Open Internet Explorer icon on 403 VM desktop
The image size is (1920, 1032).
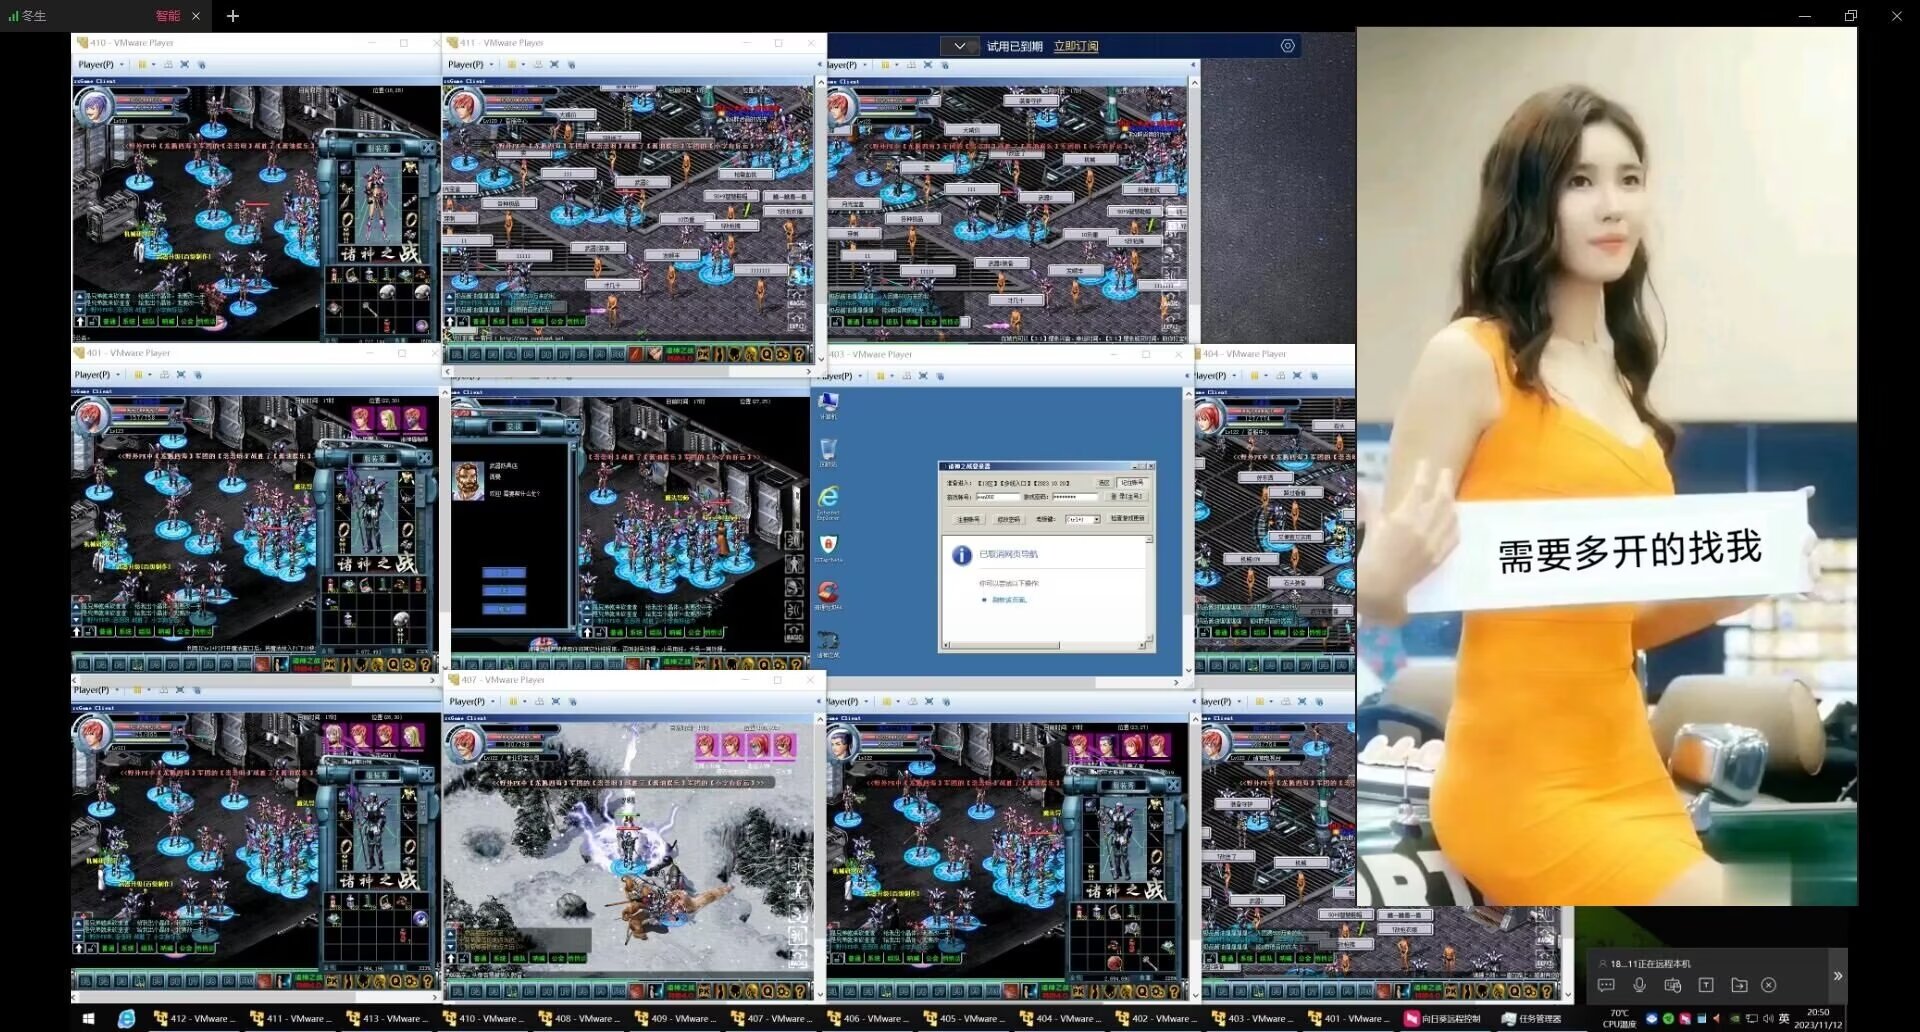pyautogui.click(x=828, y=500)
